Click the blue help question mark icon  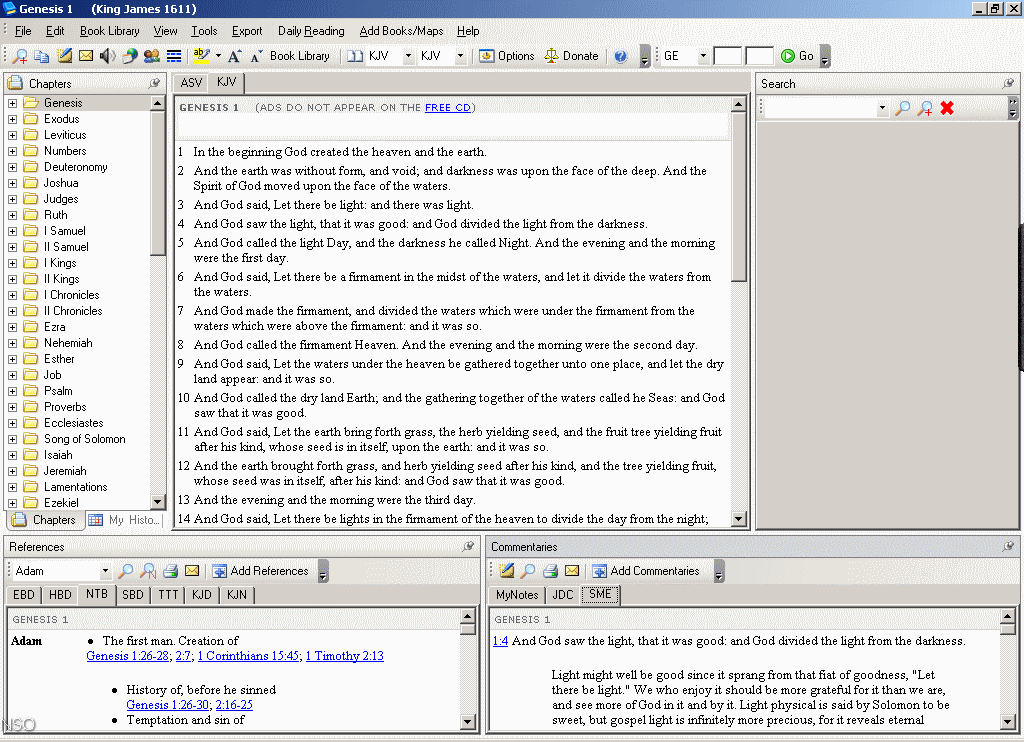pos(620,56)
